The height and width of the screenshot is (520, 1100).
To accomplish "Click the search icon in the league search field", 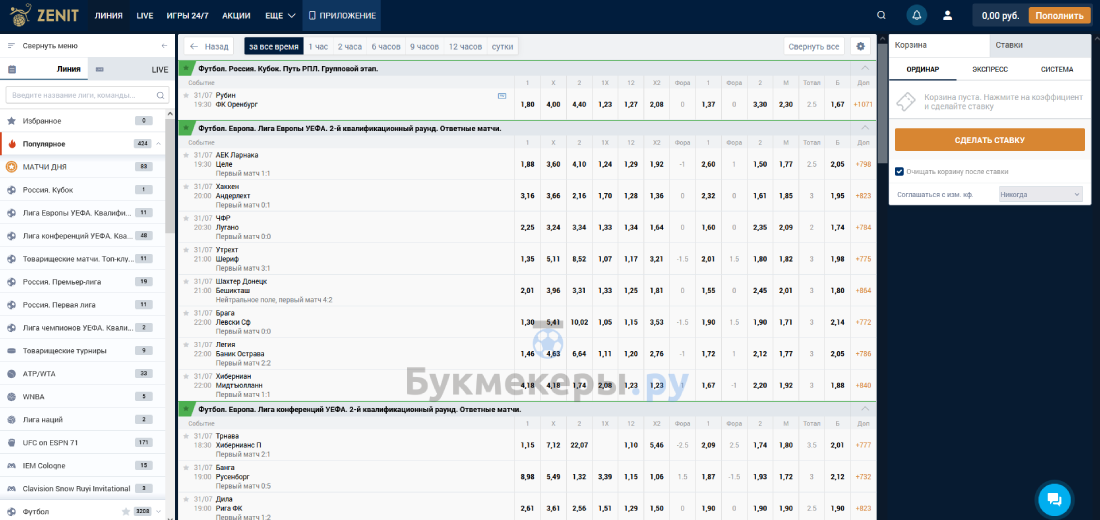I will [161, 95].
